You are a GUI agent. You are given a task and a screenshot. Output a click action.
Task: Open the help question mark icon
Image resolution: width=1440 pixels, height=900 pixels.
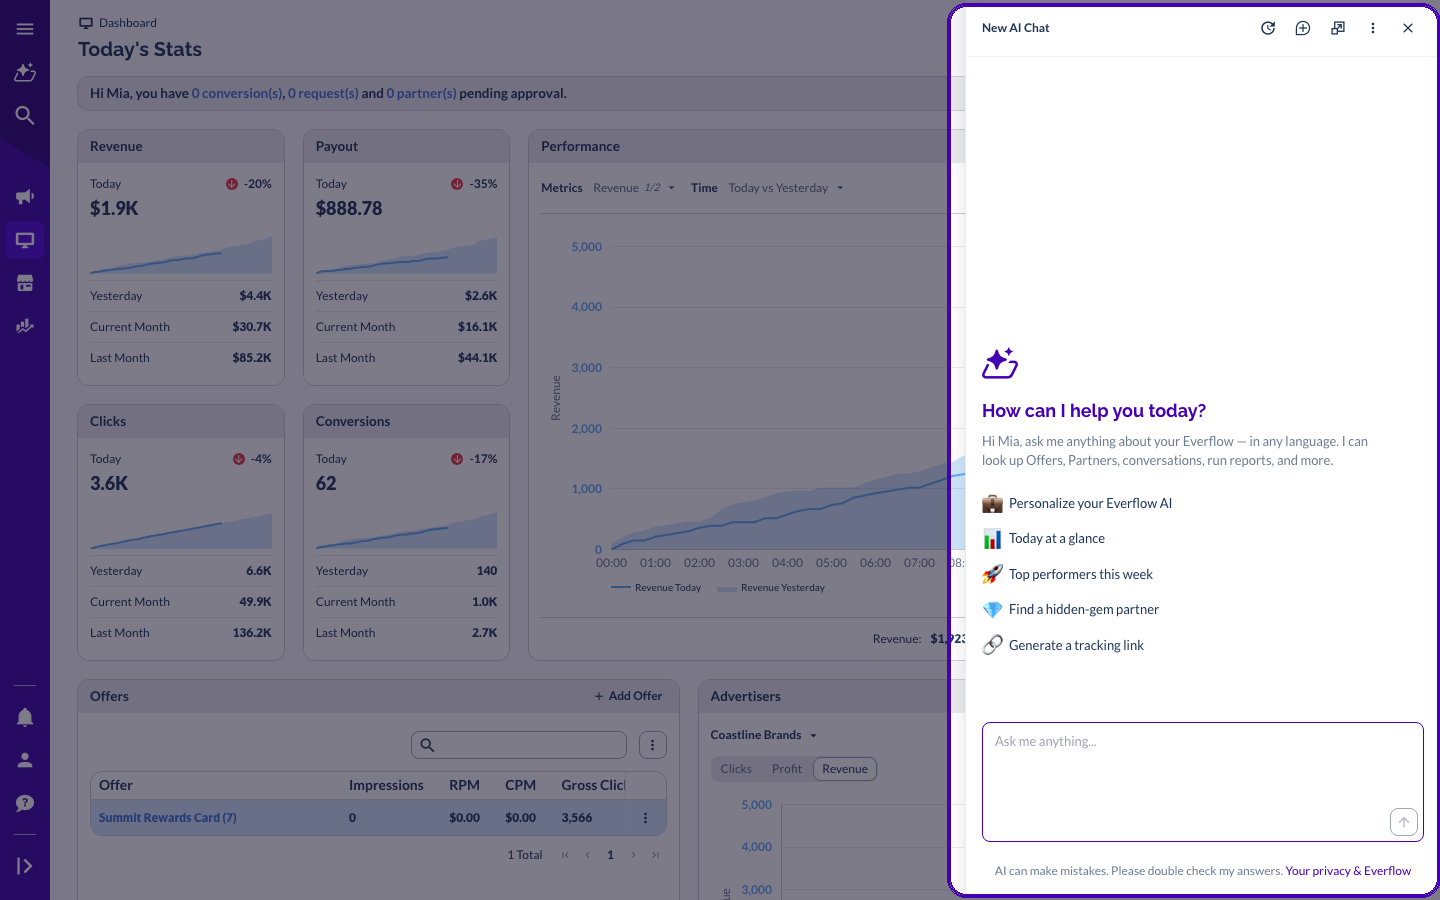25,803
